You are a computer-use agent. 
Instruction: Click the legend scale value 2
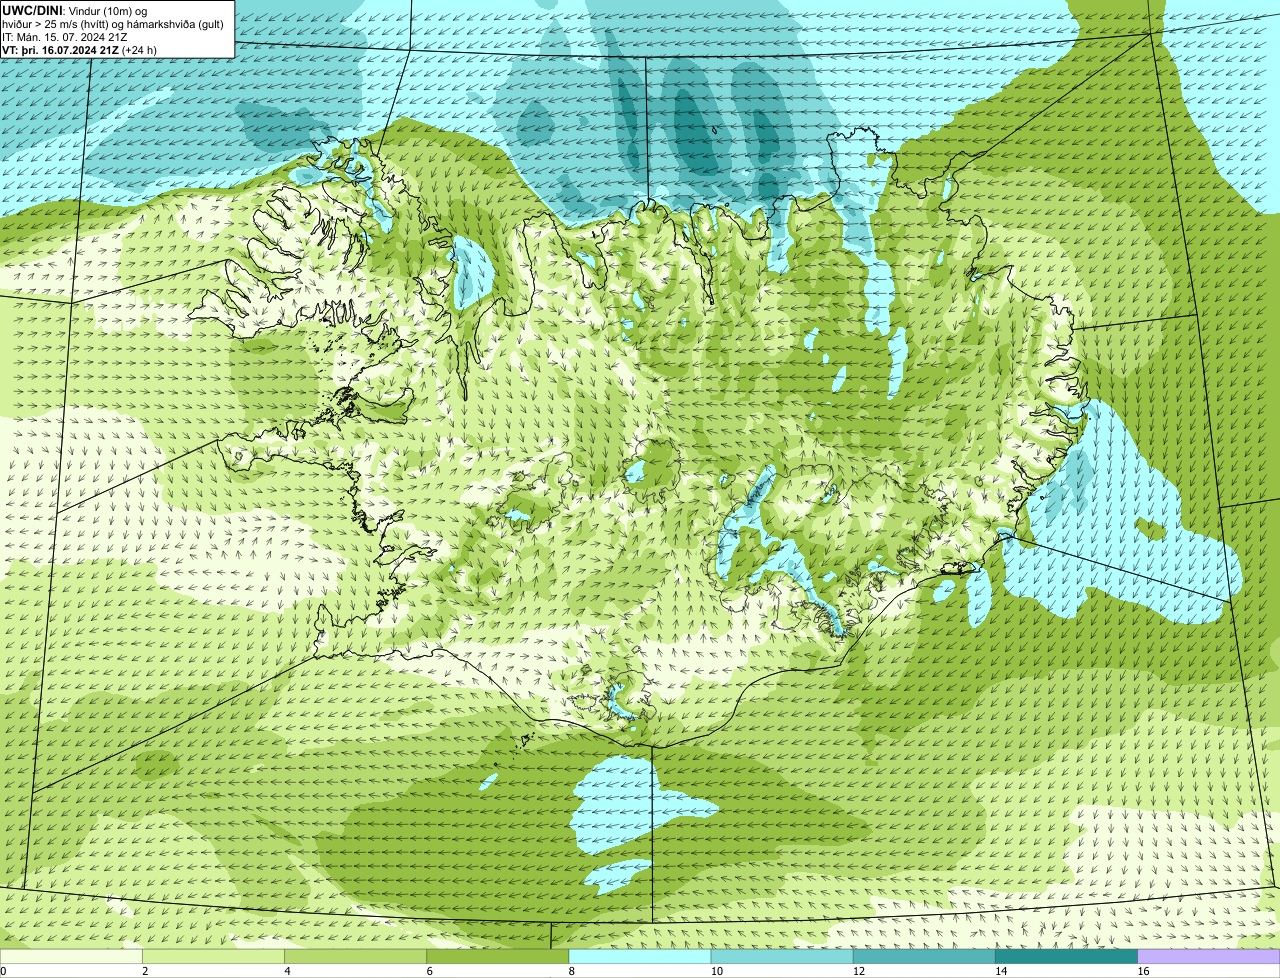coord(145,971)
